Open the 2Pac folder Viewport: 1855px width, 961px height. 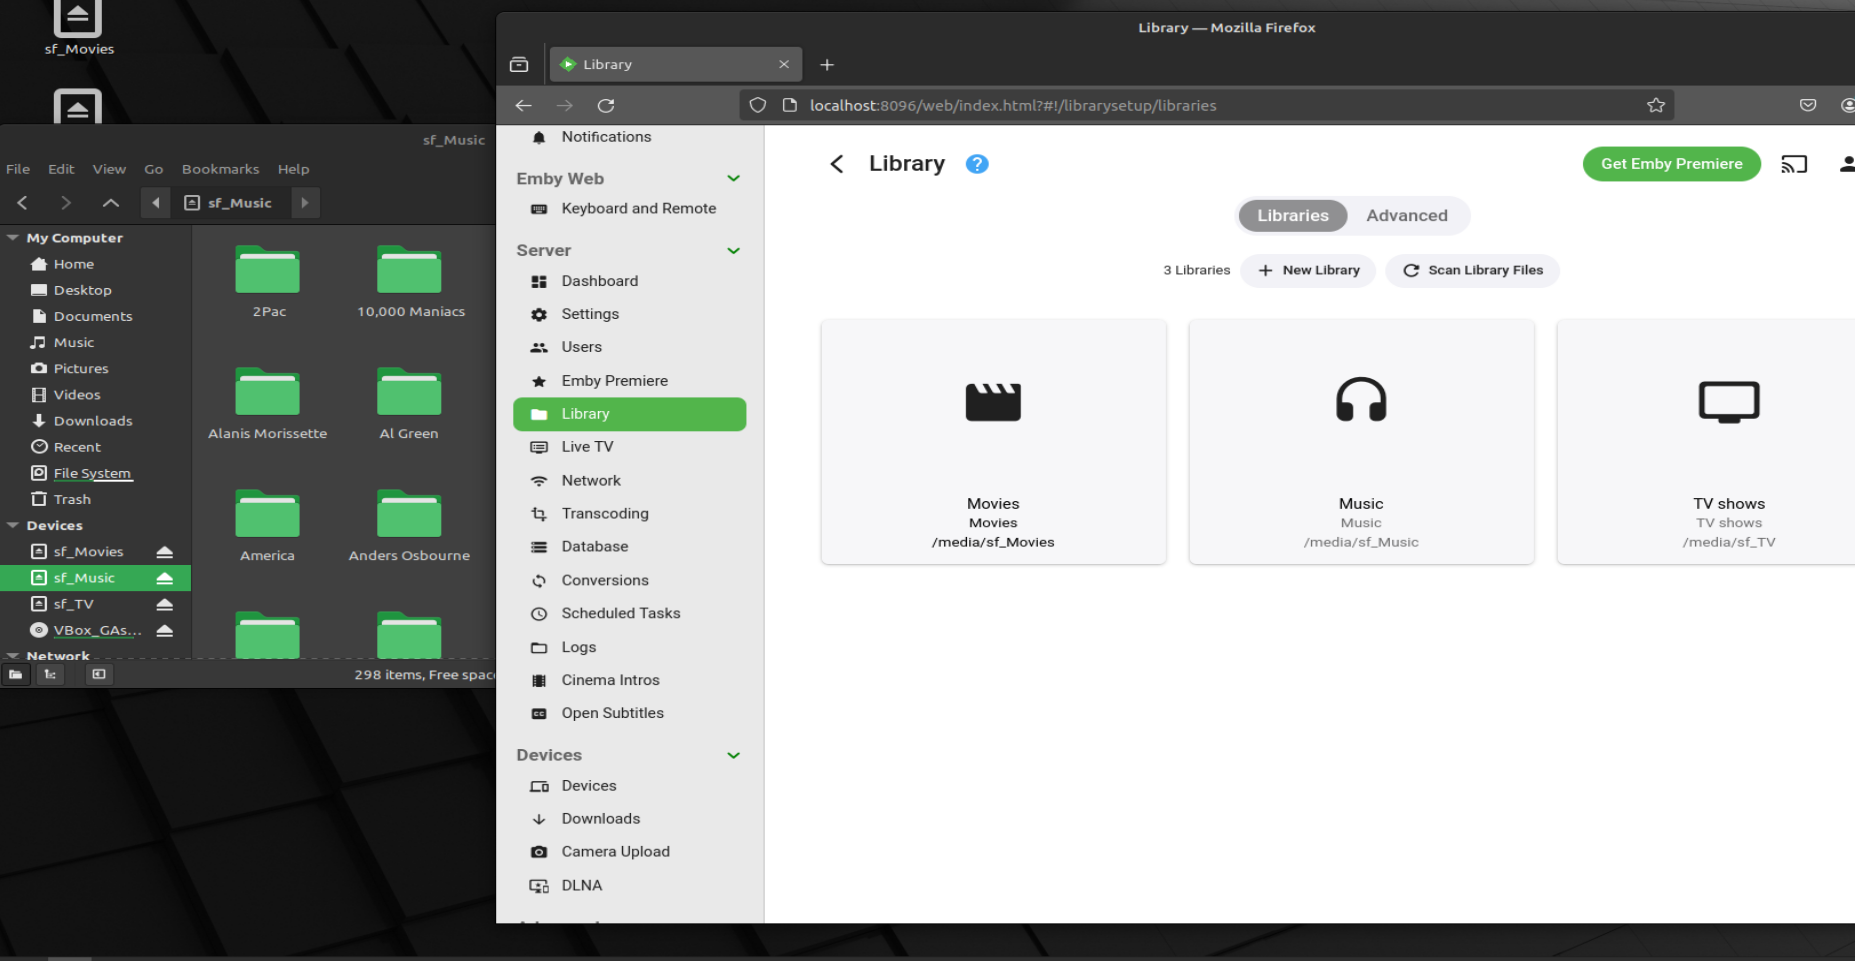[268, 282]
